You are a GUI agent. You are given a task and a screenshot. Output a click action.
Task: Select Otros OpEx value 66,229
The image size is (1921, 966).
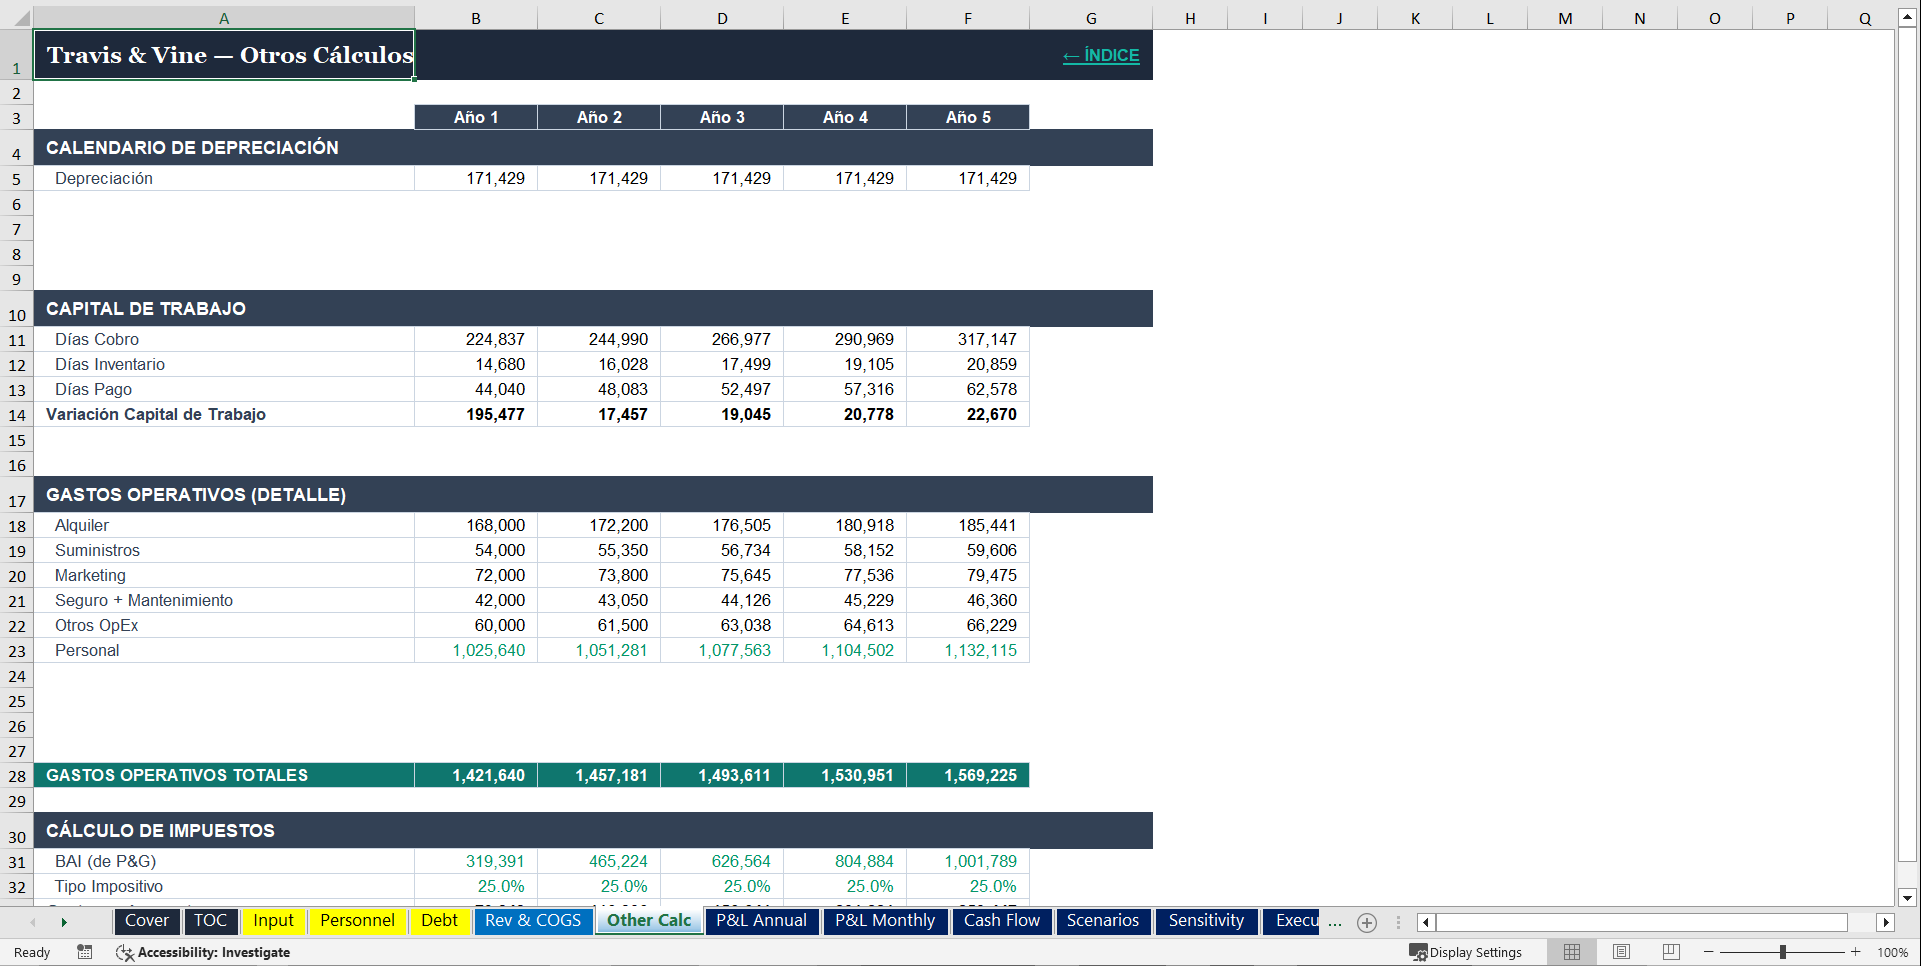pos(968,625)
